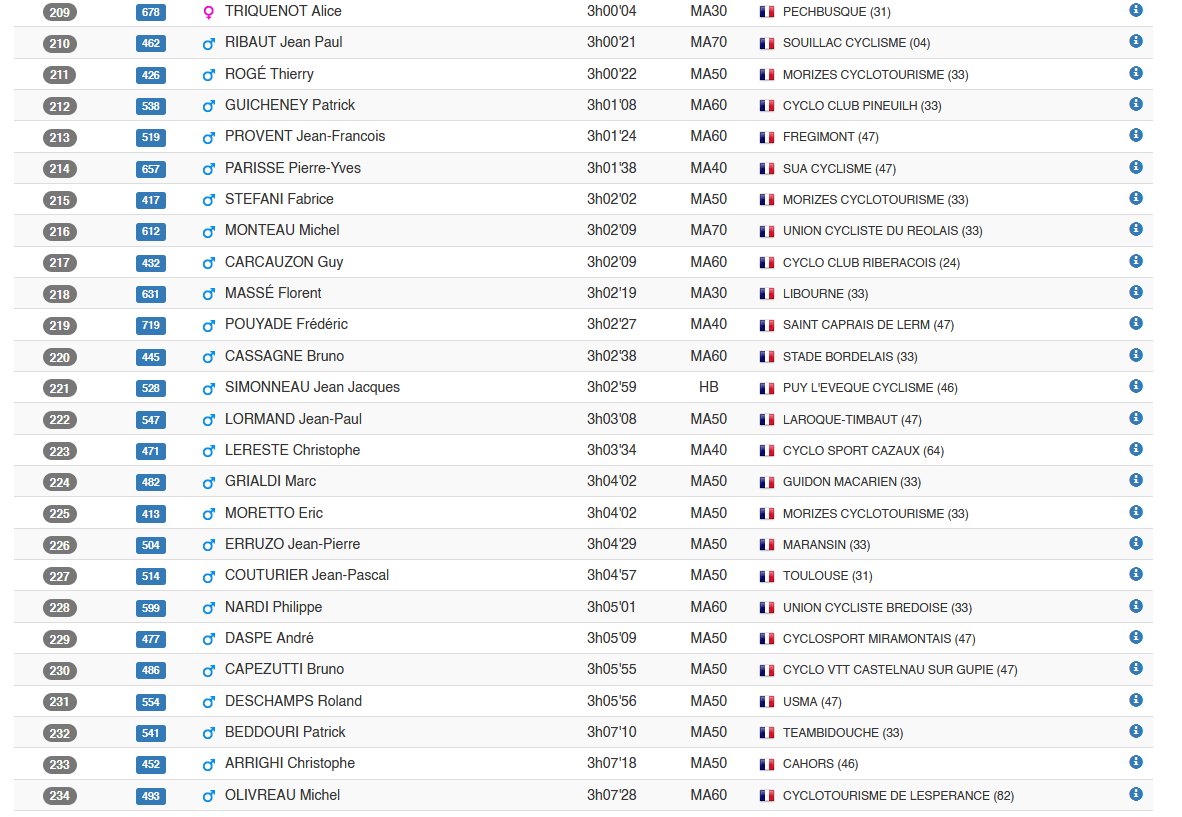Click bib number badge 719

click(x=151, y=326)
